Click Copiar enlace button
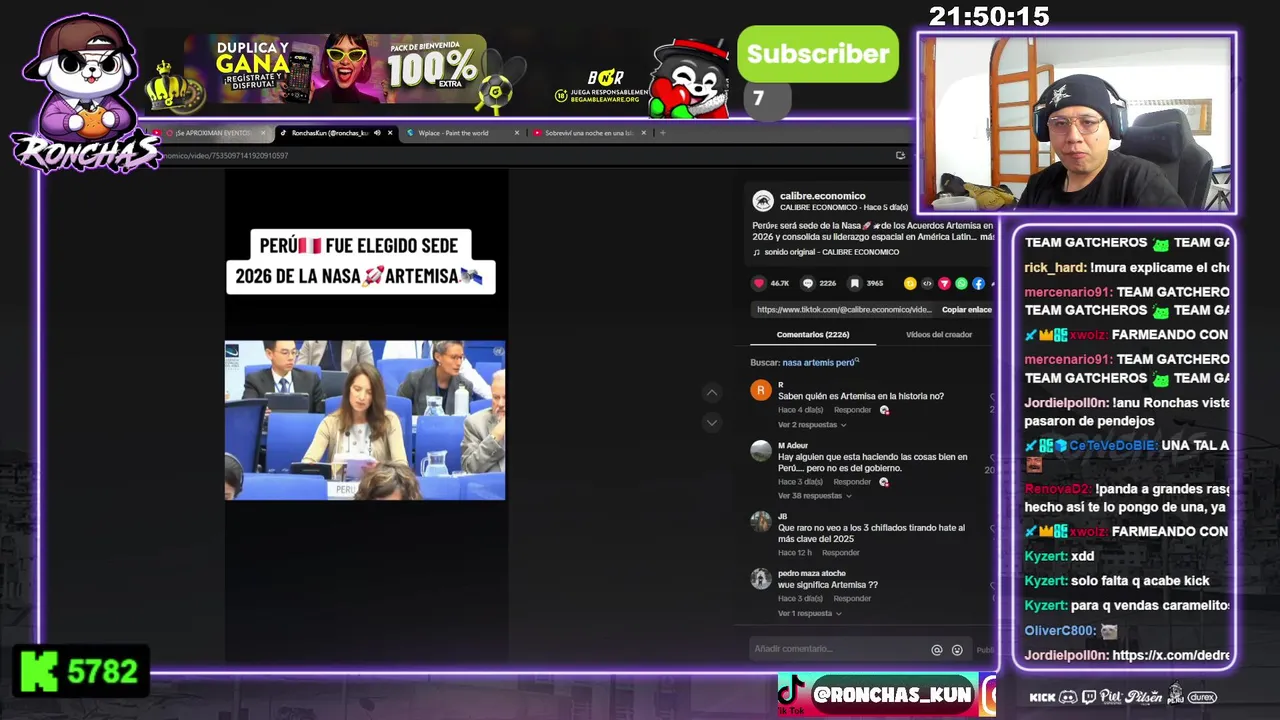1280x720 pixels. click(966, 310)
